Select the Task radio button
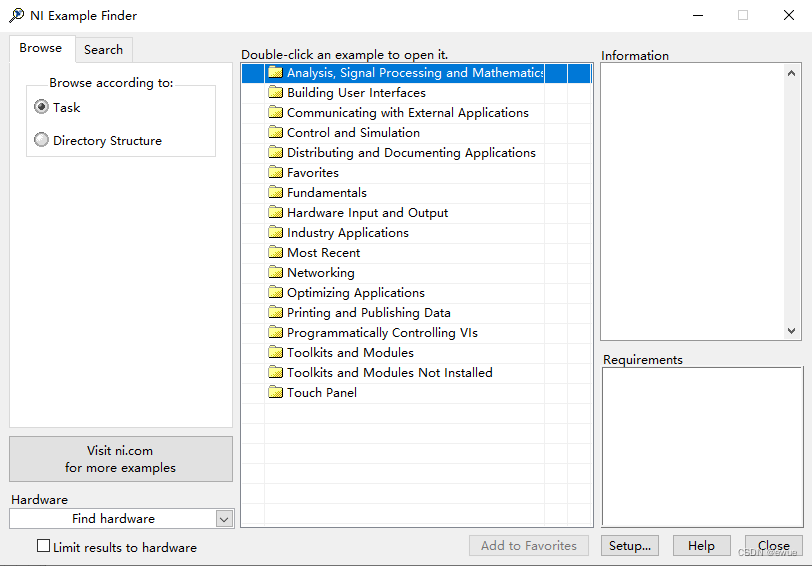The image size is (812, 566). coord(41,107)
